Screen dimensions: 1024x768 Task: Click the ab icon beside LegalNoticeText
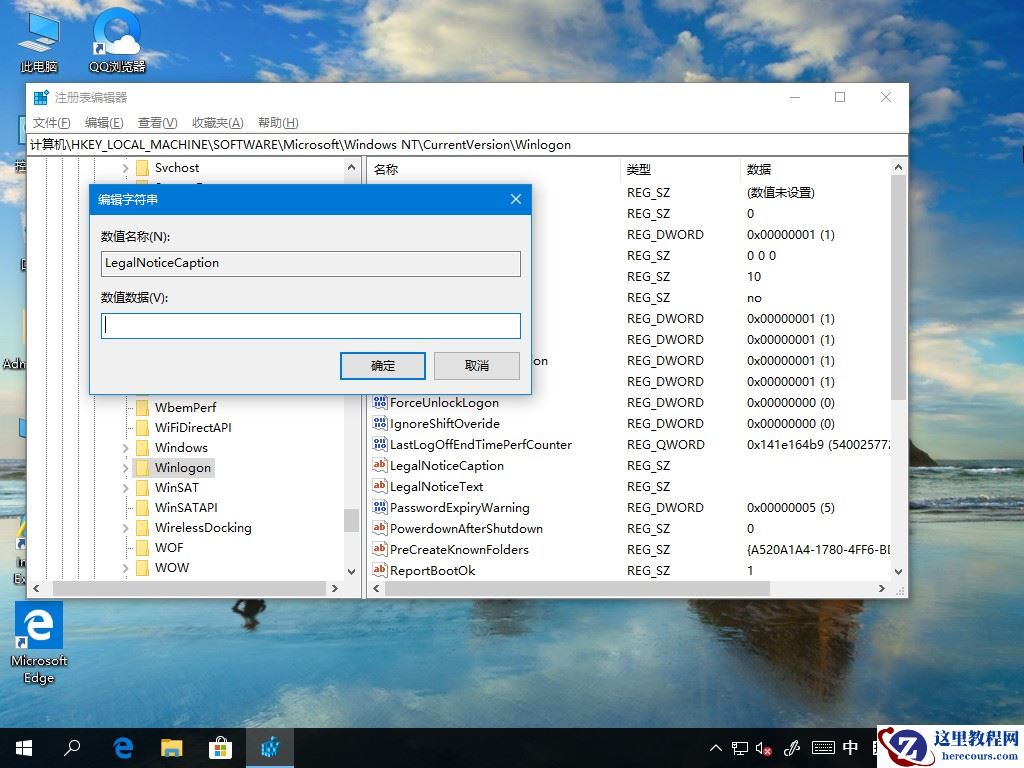(379, 486)
